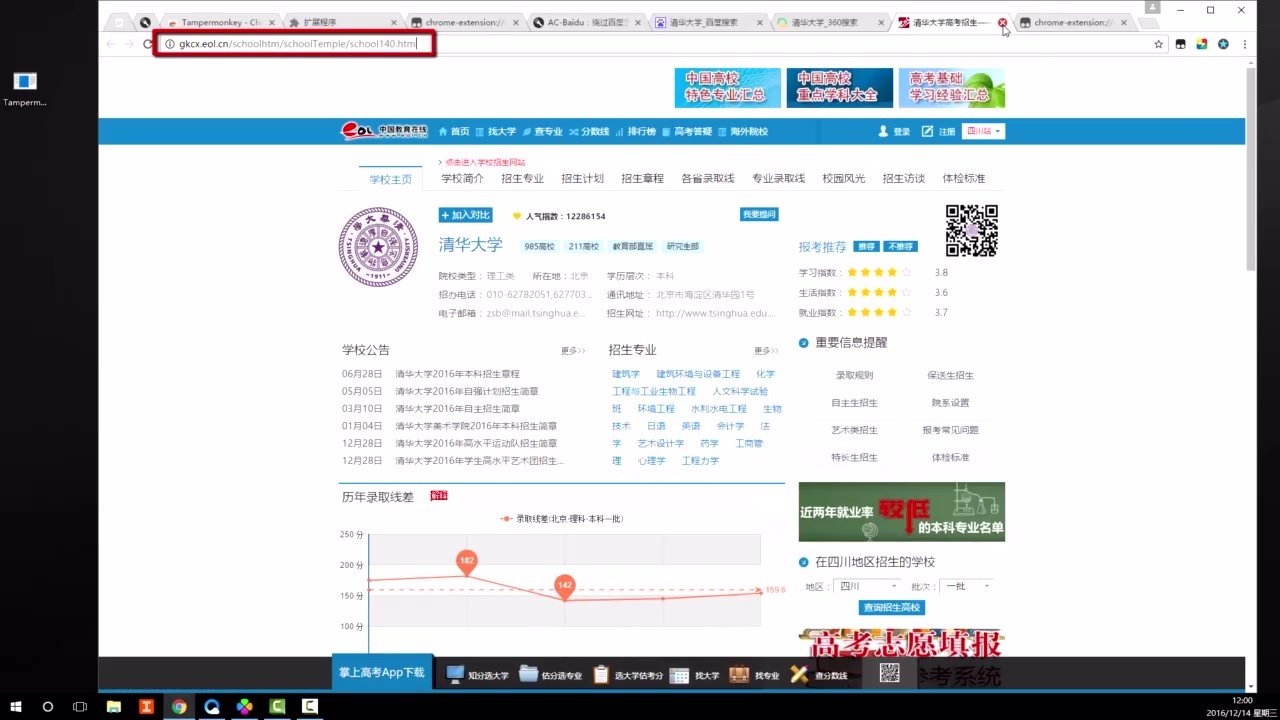Select the 学校主页 tab

click(390, 179)
